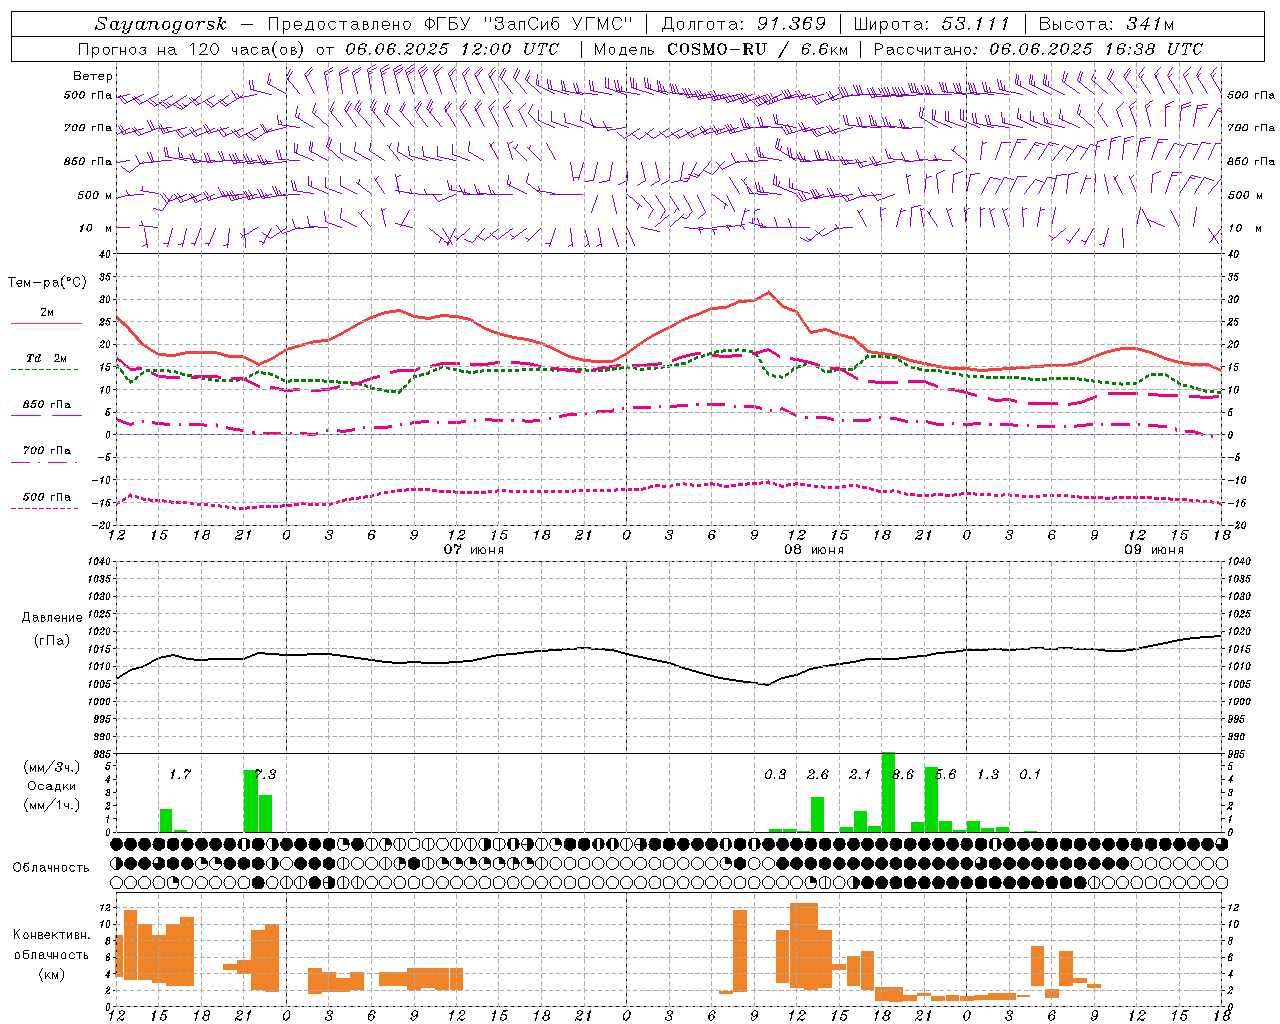Viewport: 1280px width, 1024px height.
Task: Click the 2.1 precipitation total
Action: pos(860,775)
